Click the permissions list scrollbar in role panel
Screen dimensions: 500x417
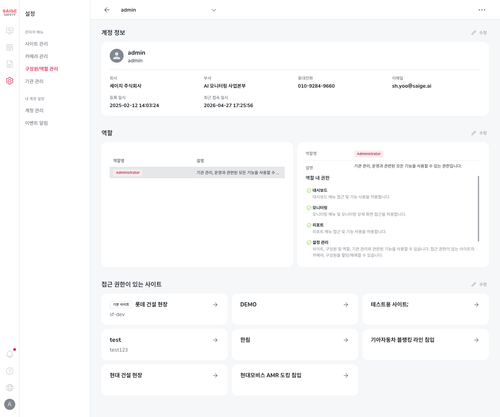[x=478, y=208]
